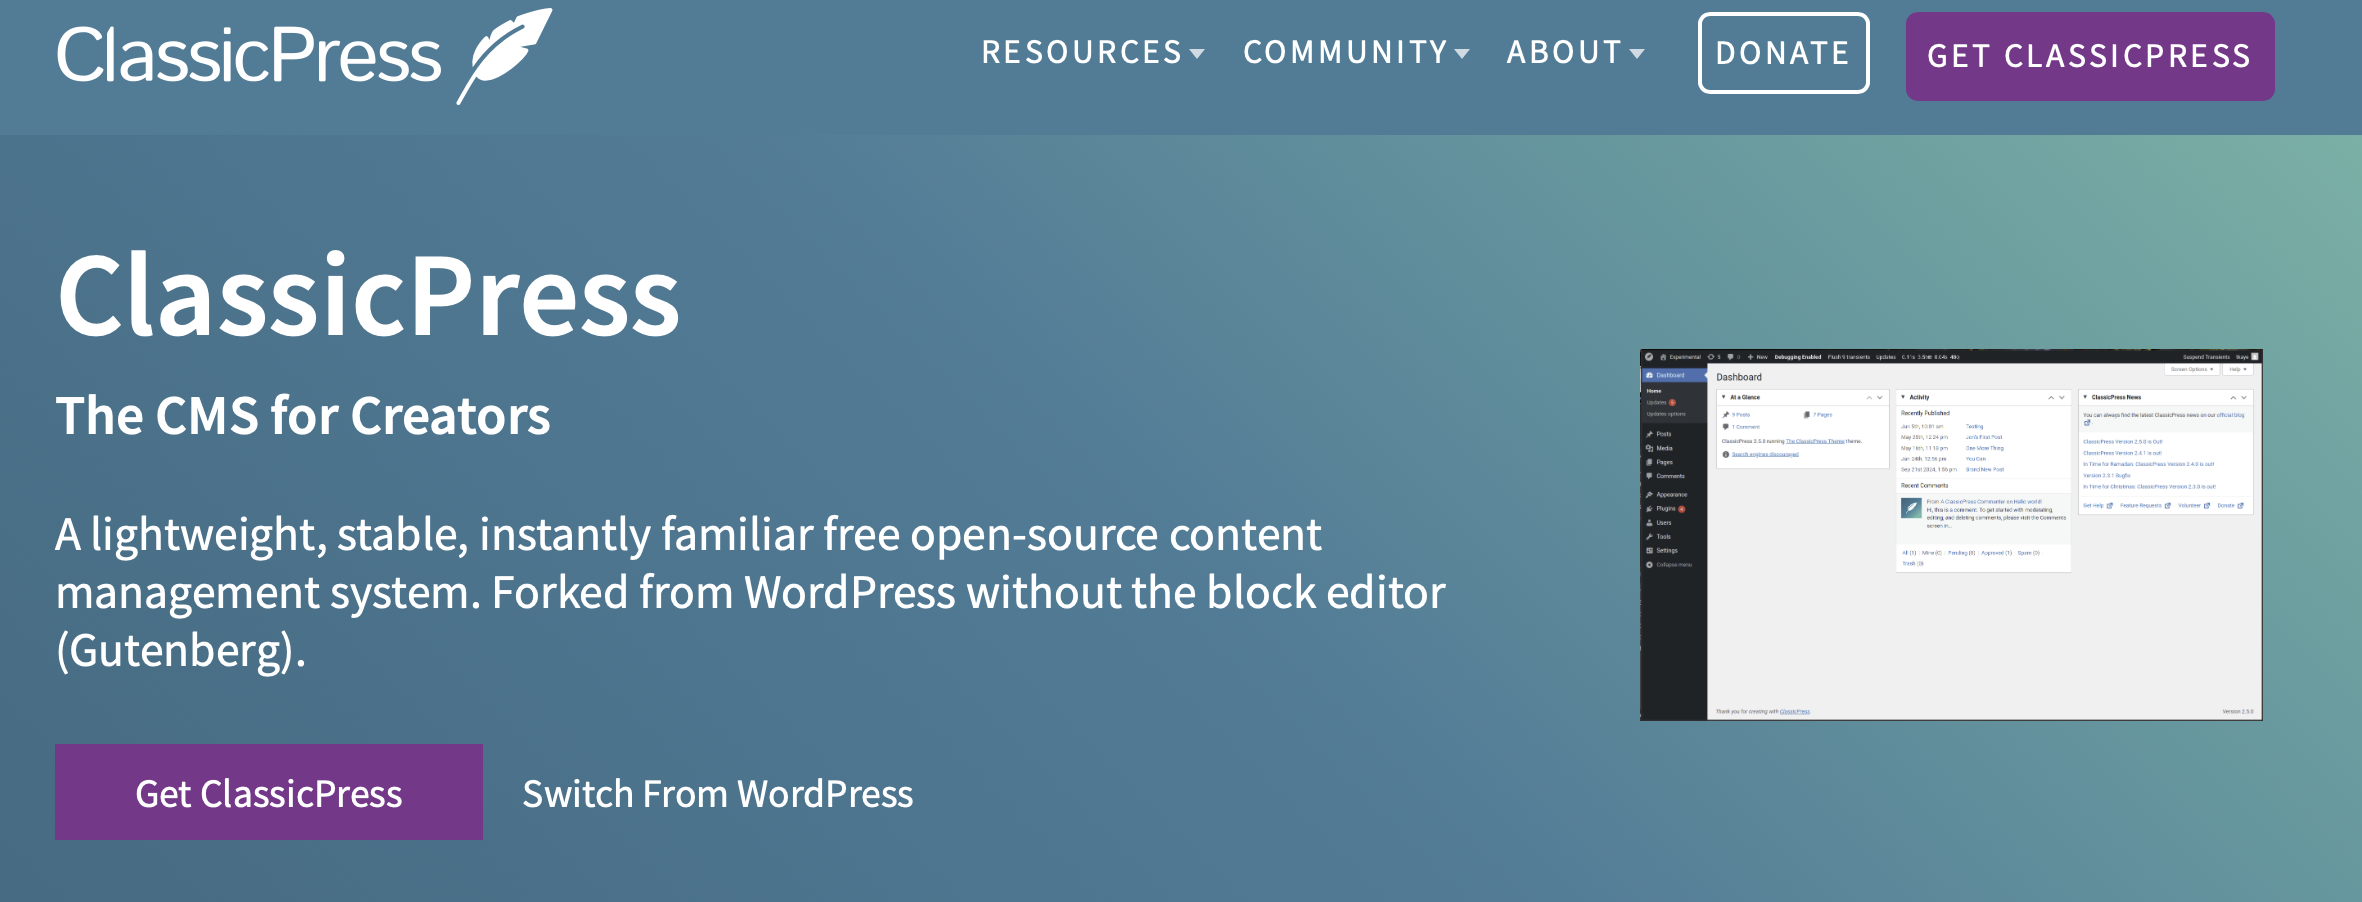Open the Community dropdown menu

[1356, 53]
